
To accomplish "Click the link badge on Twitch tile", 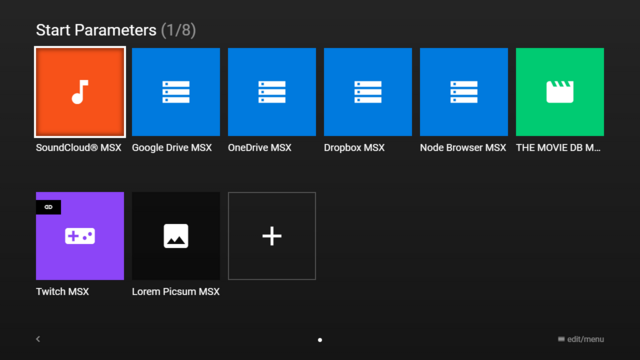I will click(x=49, y=207).
